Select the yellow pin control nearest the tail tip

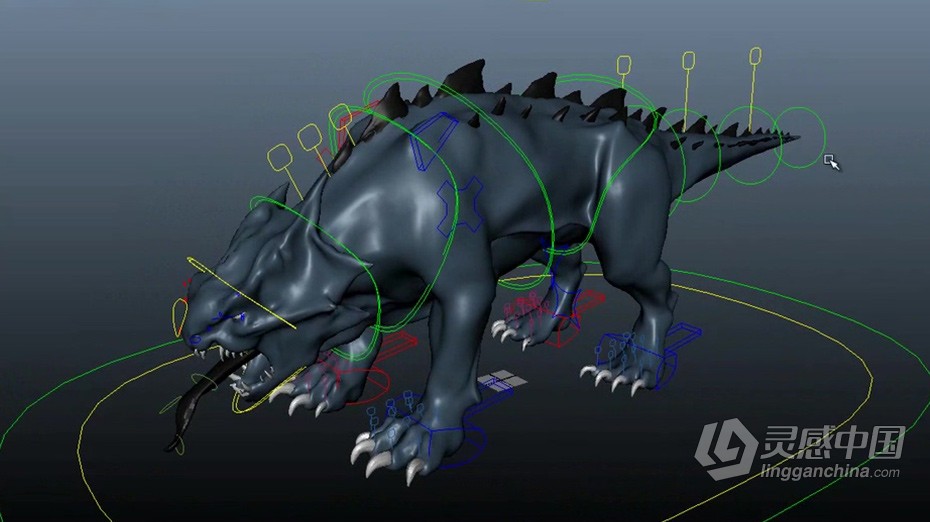(x=755, y=56)
